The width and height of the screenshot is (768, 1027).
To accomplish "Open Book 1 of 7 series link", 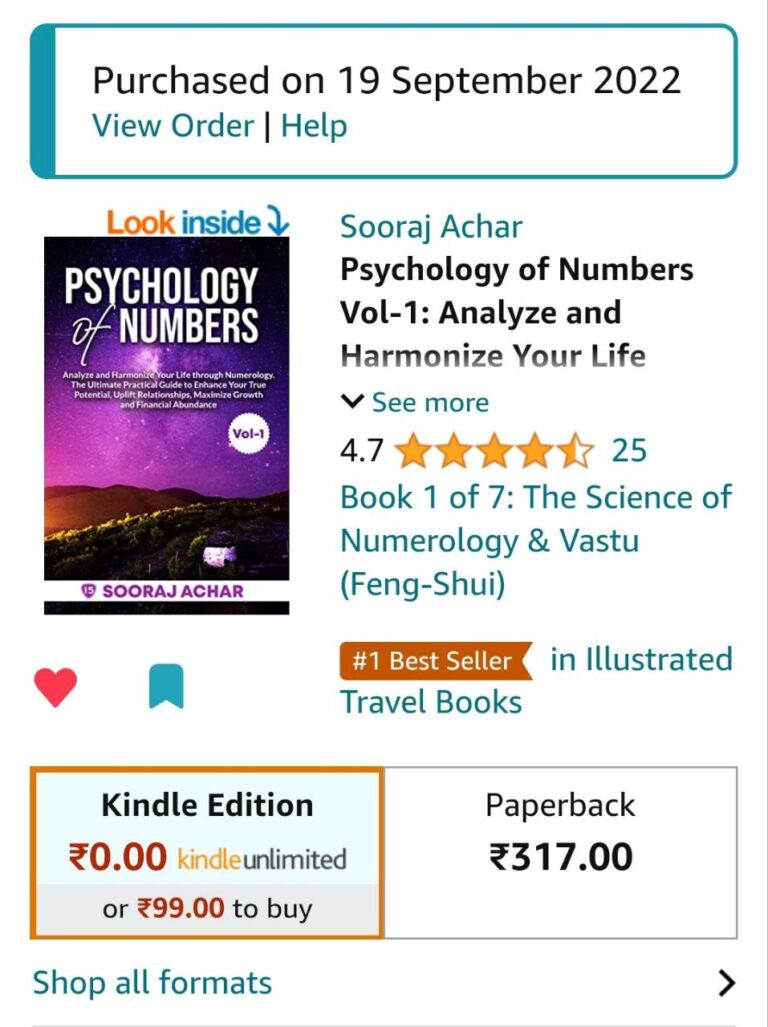I will [536, 541].
